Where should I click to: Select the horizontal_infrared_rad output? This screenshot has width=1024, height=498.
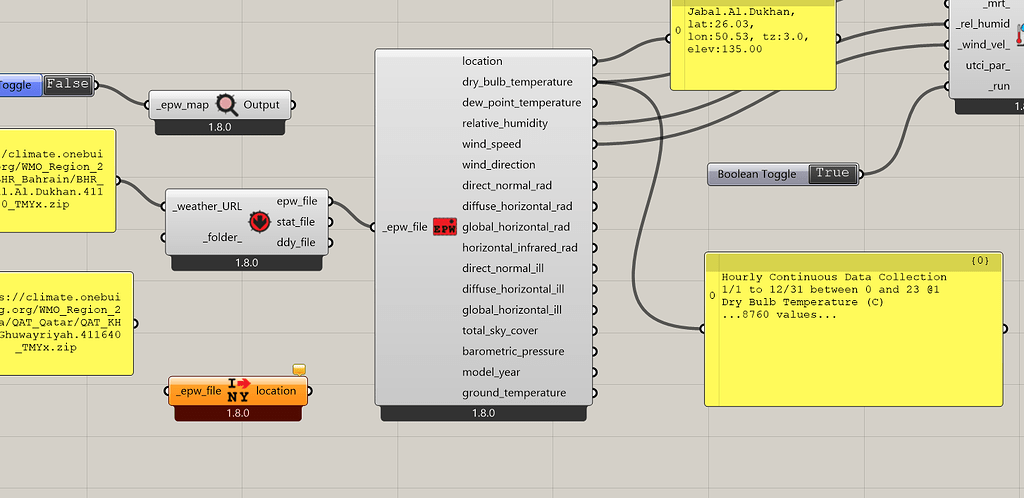pyautogui.click(x=520, y=248)
